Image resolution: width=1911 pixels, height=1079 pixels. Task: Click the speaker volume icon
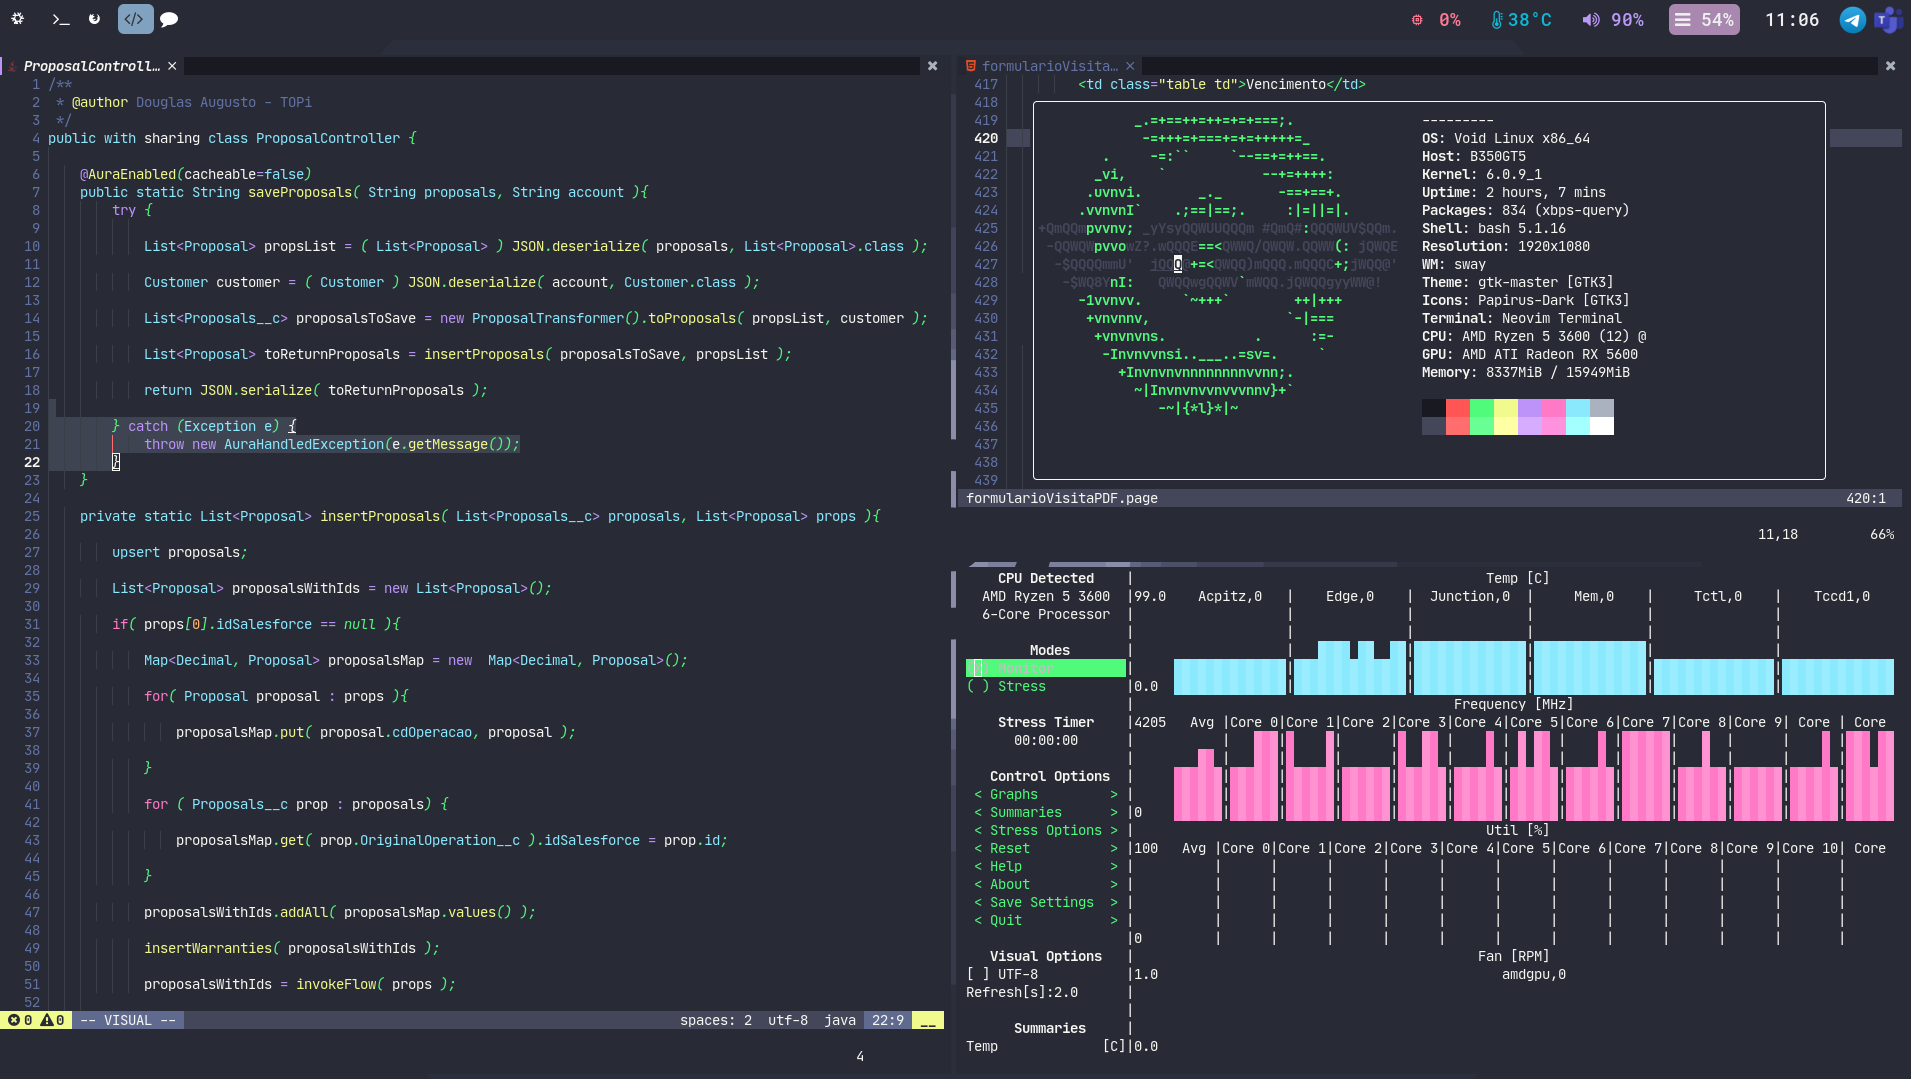(x=1590, y=20)
